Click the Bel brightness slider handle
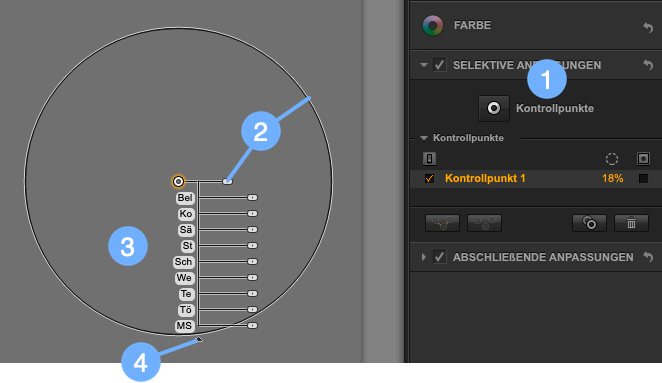 pos(252,198)
